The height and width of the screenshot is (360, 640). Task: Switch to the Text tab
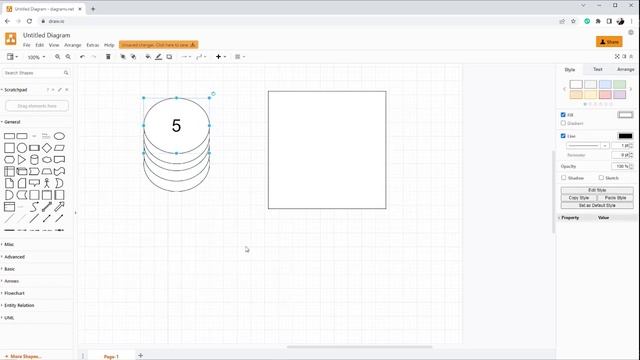click(x=598, y=69)
